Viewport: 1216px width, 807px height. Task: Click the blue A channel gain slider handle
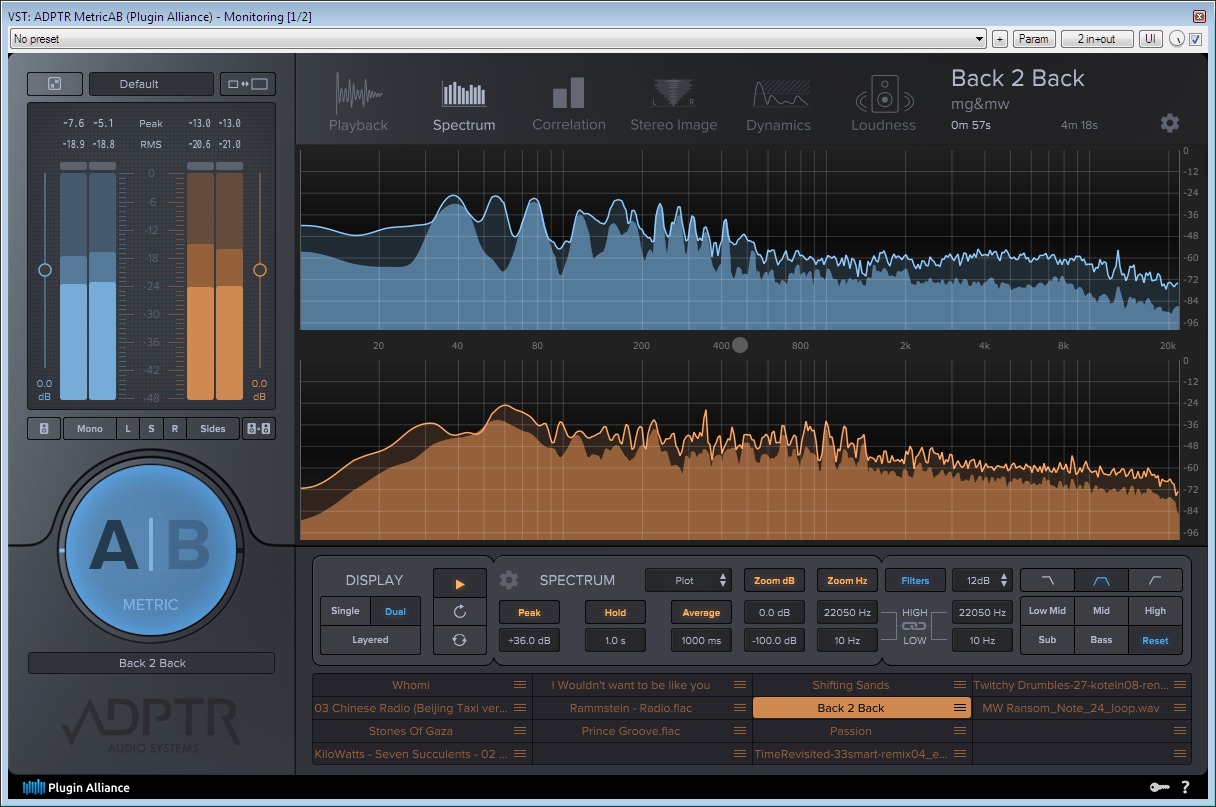coord(44,270)
